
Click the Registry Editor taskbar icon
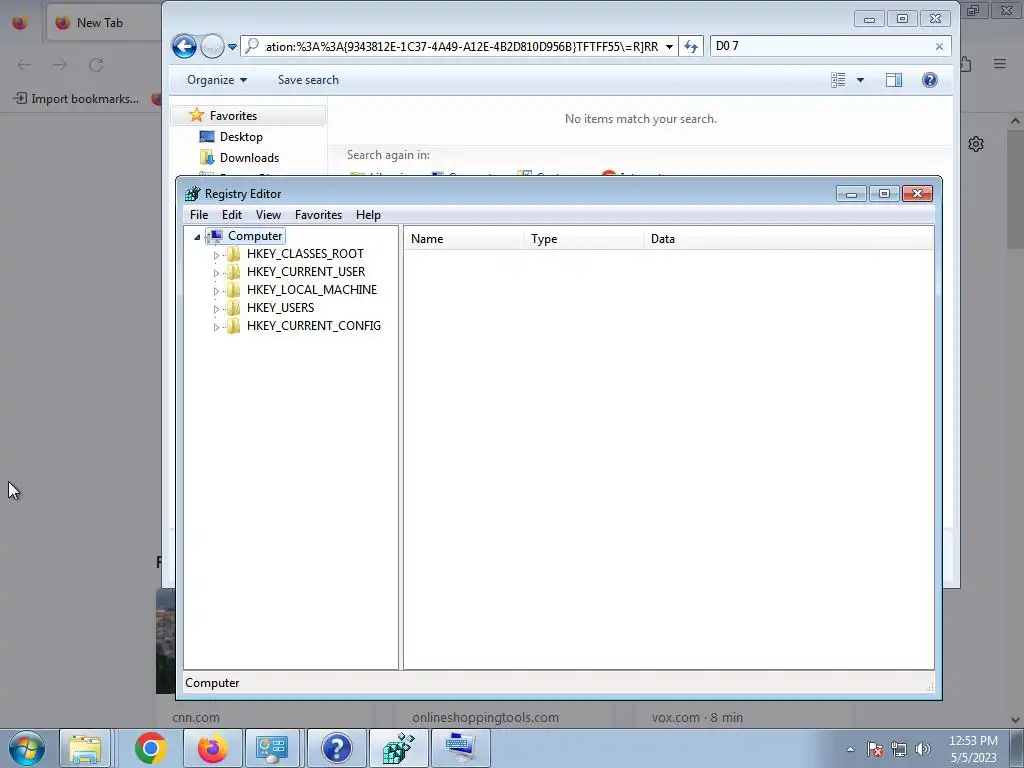[x=398, y=748]
